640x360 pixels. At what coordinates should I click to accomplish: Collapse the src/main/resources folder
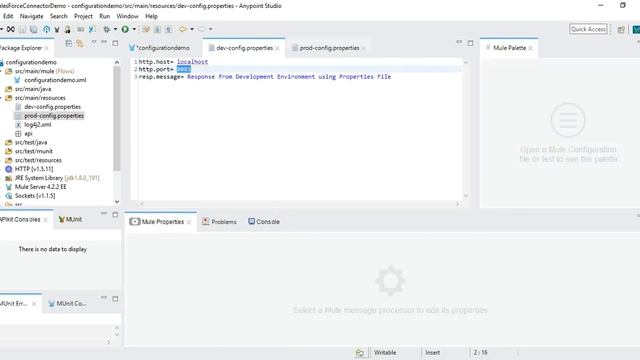pyautogui.click(x=1, y=98)
